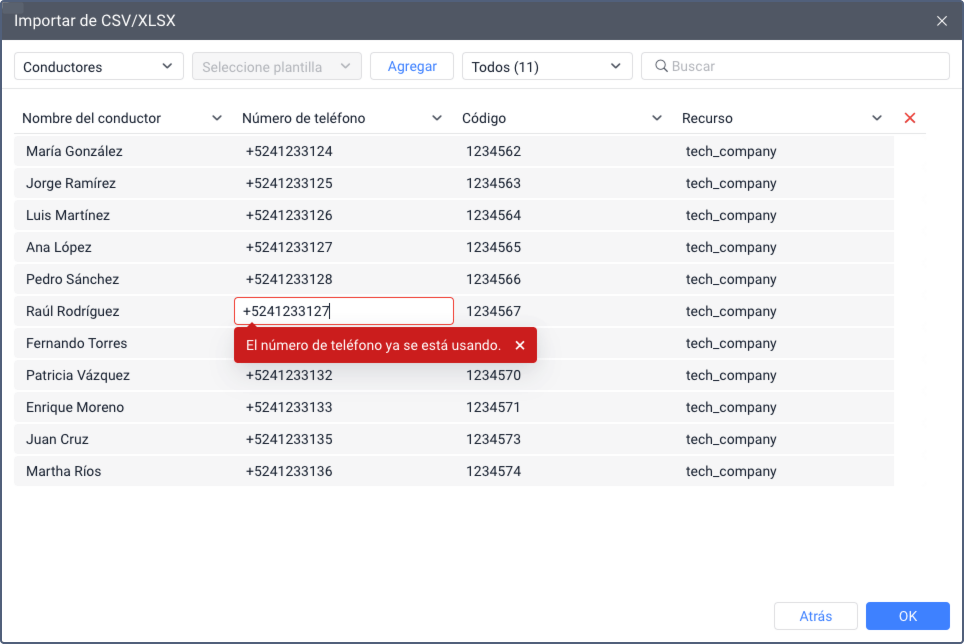This screenshot has height=644, width=964.
Task: Expand the Recurso column chevron
Action: click(877, 118)
